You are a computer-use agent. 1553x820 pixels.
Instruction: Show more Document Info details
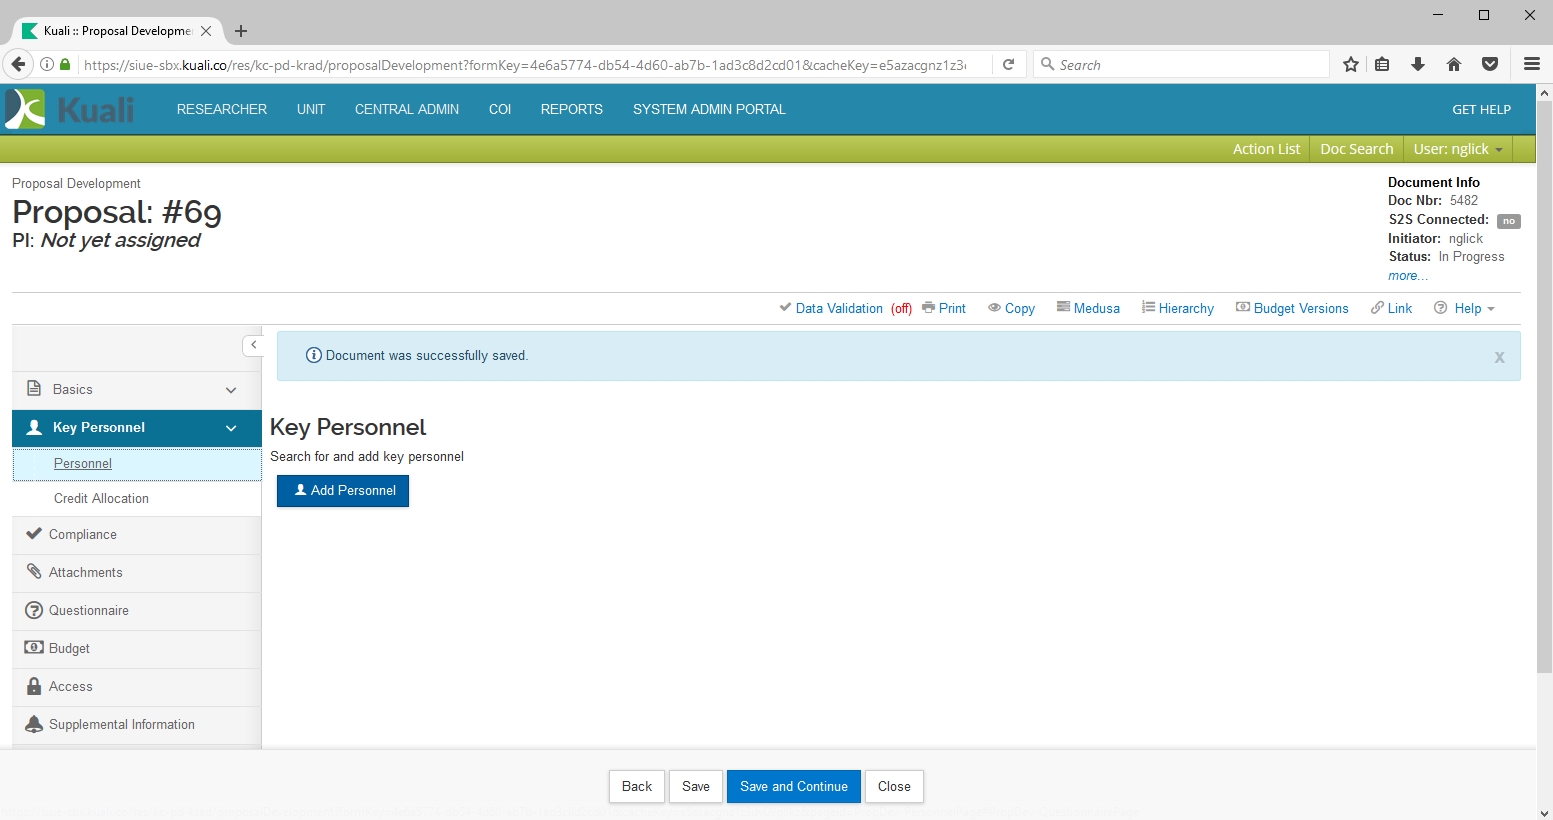pos(1407,276)
